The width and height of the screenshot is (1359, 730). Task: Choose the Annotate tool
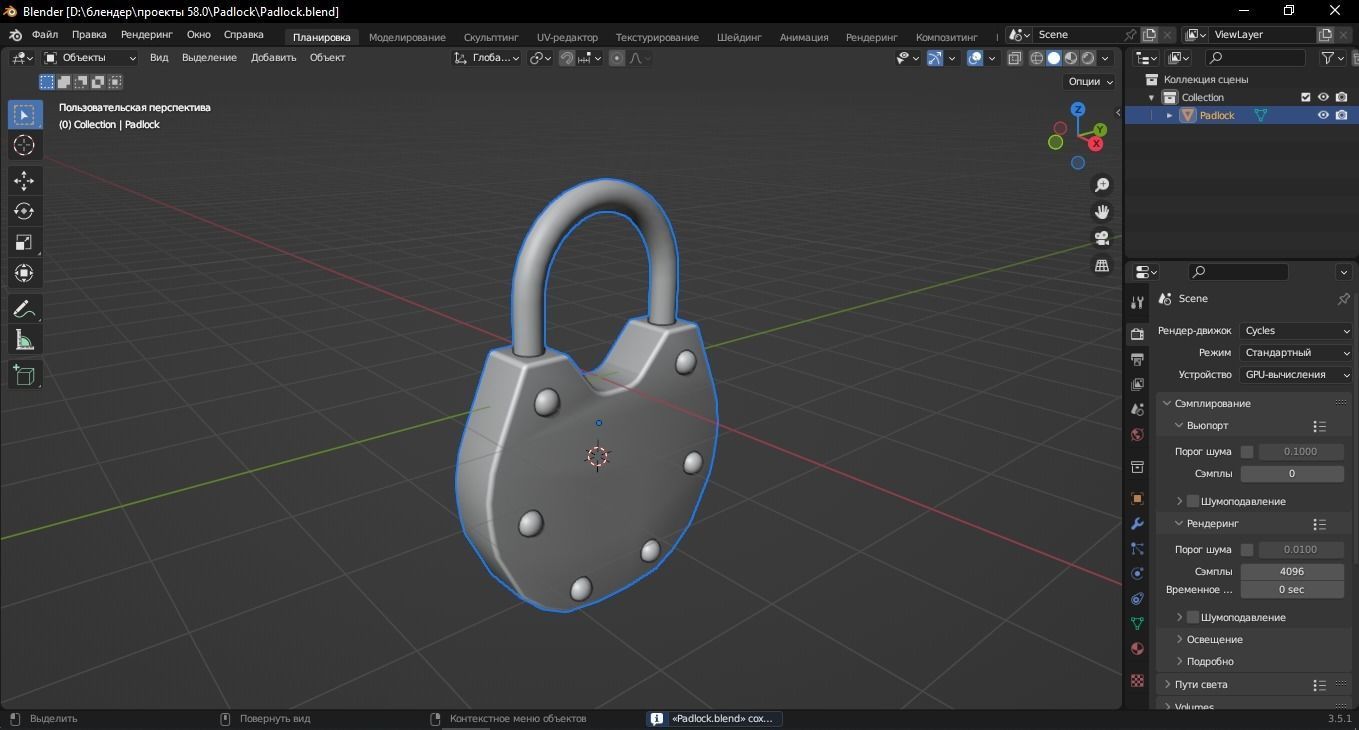pyautogui.click(x=24, y=308)
